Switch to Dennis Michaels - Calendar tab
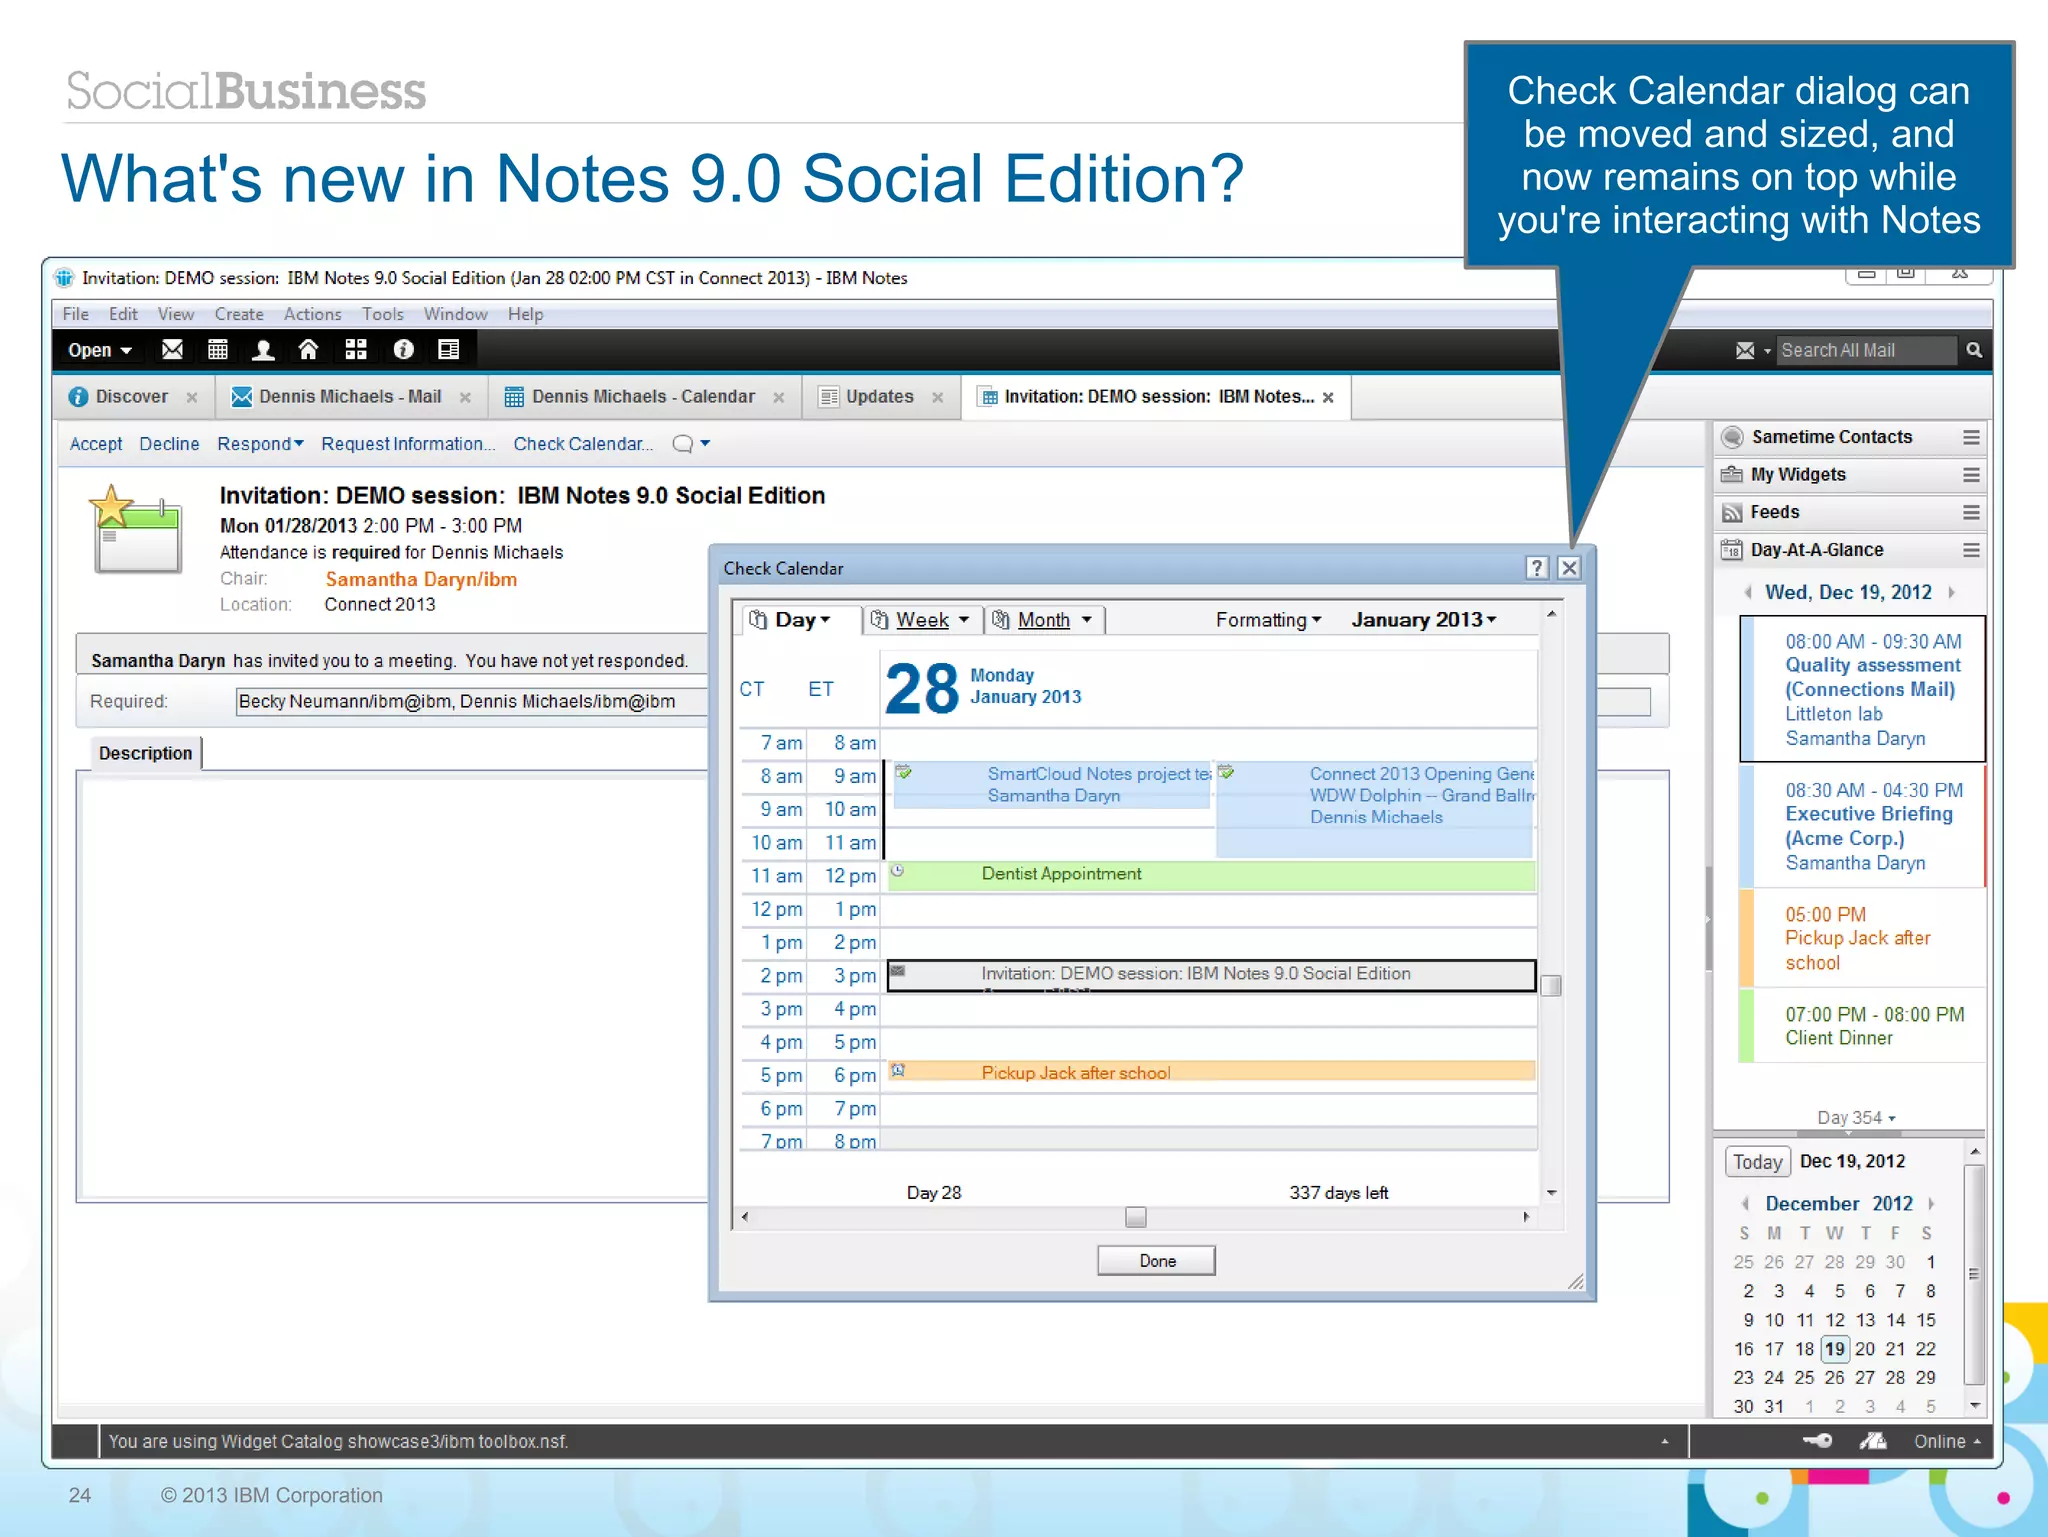The width and height of the screenshot is (2048, 1537). click(x=642, y=397)
